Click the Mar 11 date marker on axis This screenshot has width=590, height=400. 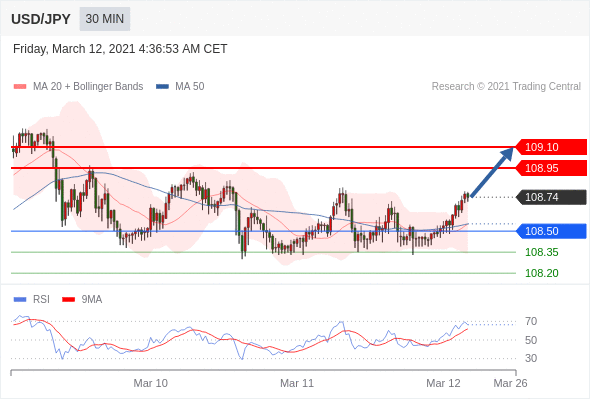[297, 383]
